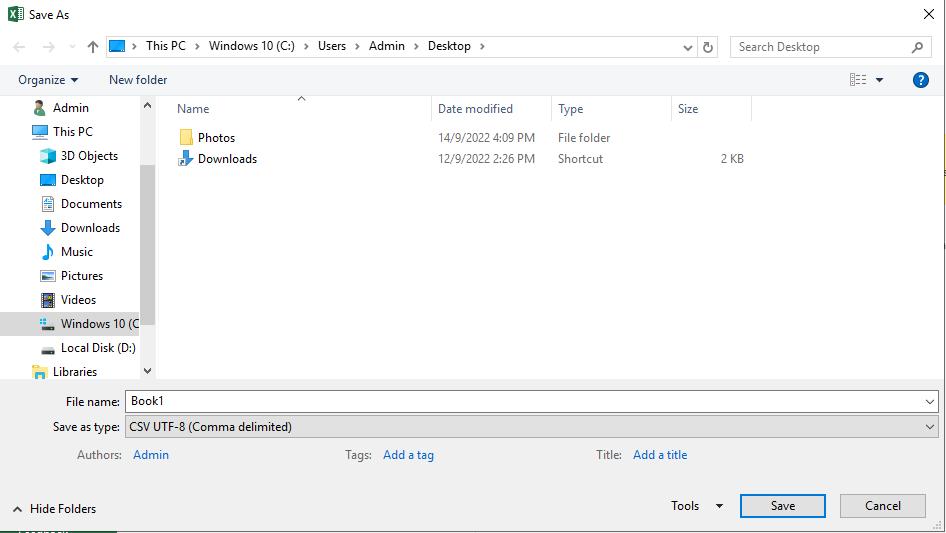Close the Save As dialog
Viewport: 946px width, 533px height.
pyautogui.click(x=929, y=14)
